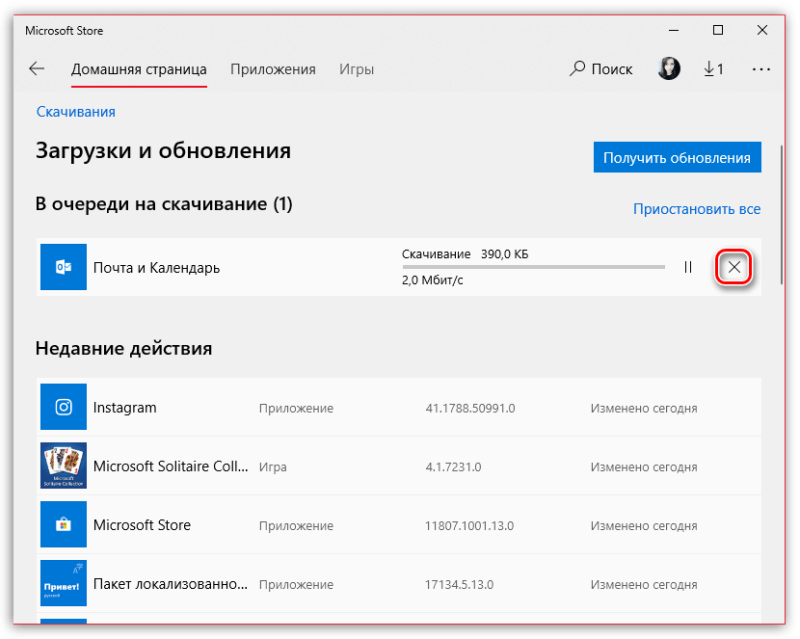
Task: Minimize the Microsoft Store window
Action: point(673,30)
